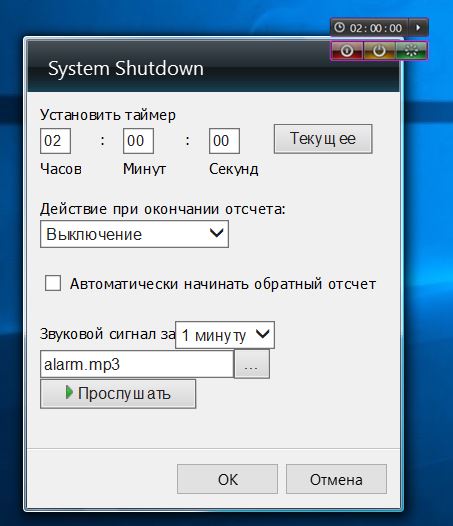The height and width of the screenshot is (526, 453).
Task: Focus the Минут minutes field
Action: [x=138, y=141]
